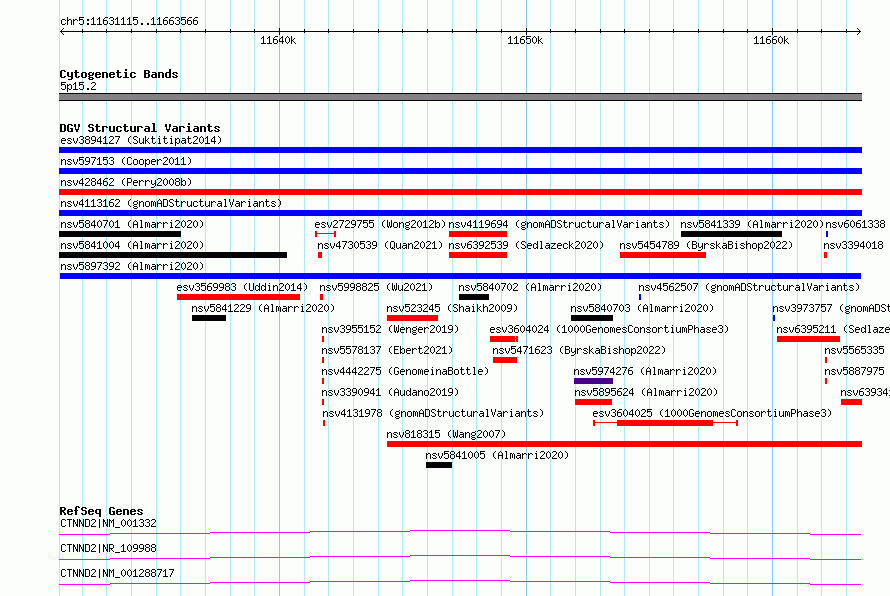Open nsv6061338 variant label
This screenshot has width=890, height=596.
pos(855,224)
